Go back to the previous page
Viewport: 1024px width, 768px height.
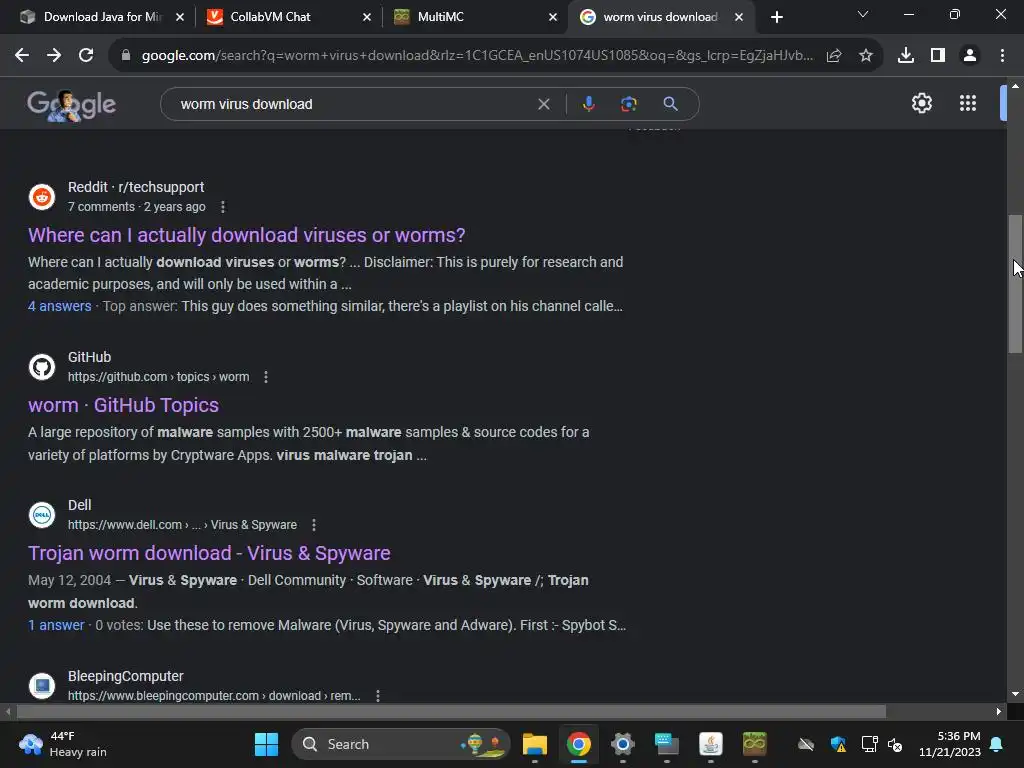[22, 56]
